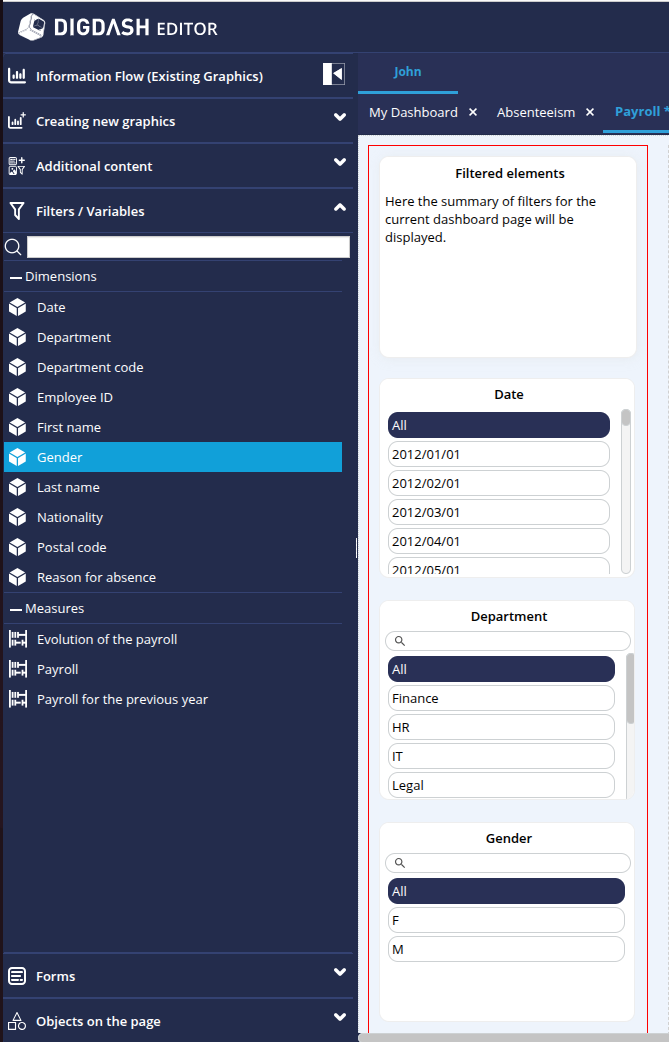Image resolution: width=669 pixels, height=1042 pixels.
Task: Click the Employee ID cube icon
Action: (x=17, y=398)
